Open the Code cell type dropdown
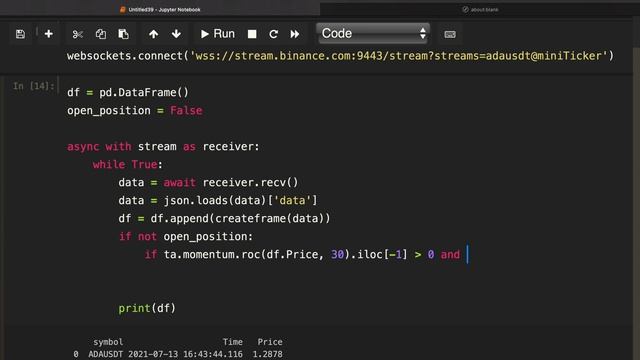The height and width of the screenshot is (360, 640). pyautogui.click(x=373, y=33)
